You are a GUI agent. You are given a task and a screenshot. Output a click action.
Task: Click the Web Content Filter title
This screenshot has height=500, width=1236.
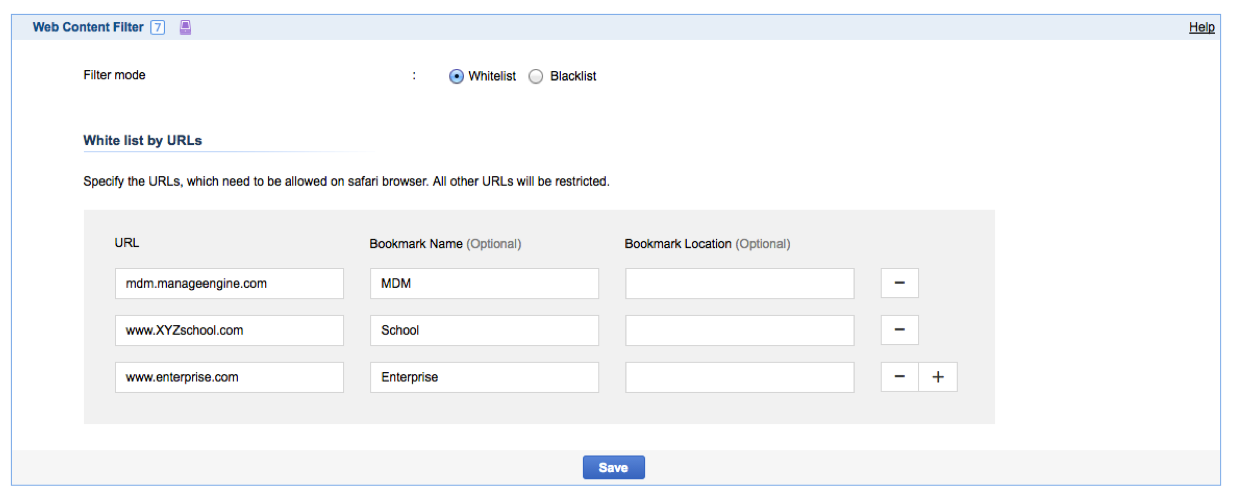(88, 28)
